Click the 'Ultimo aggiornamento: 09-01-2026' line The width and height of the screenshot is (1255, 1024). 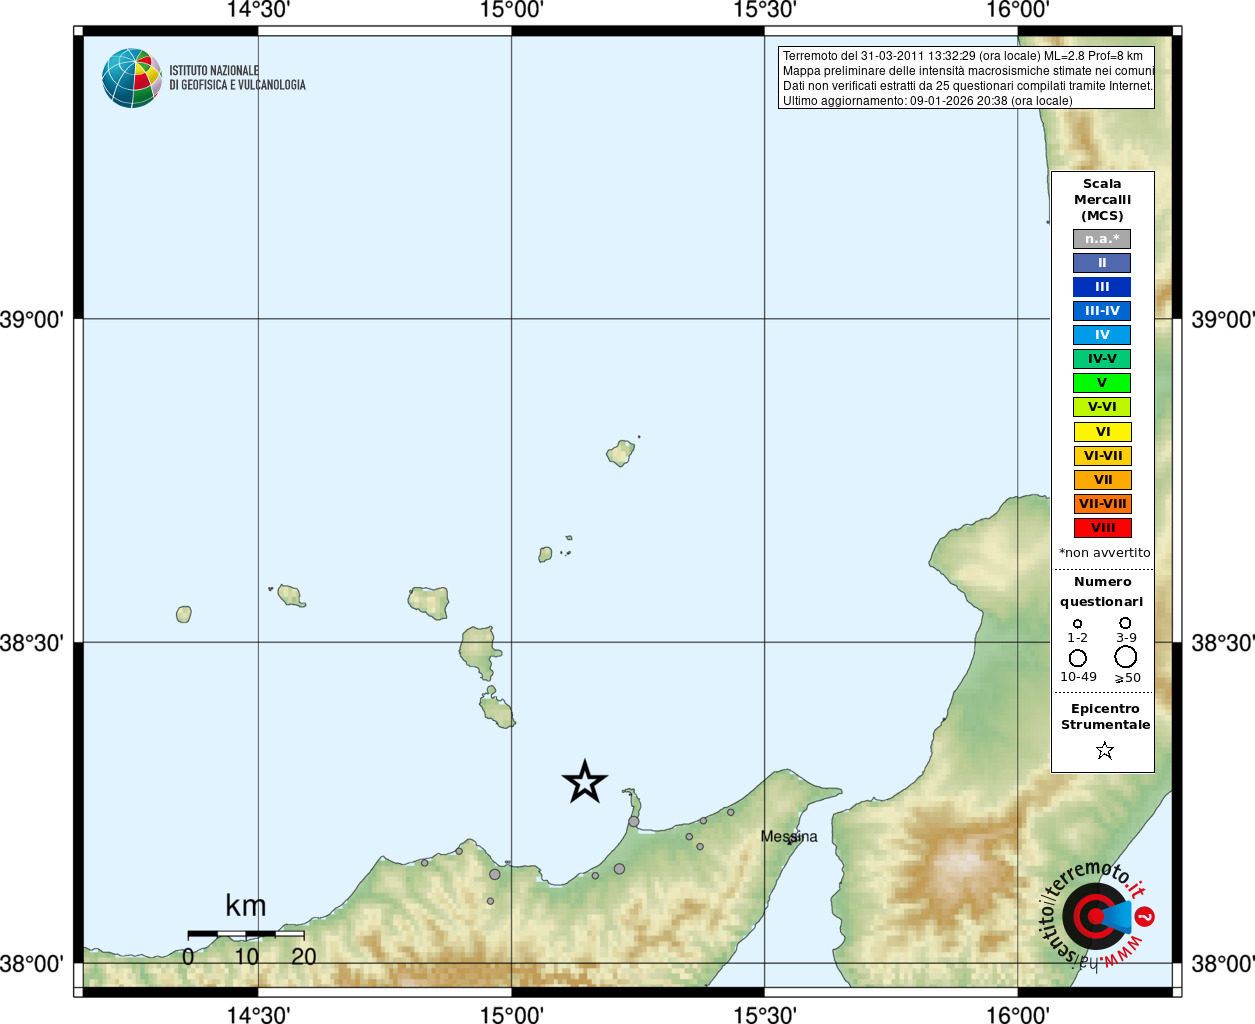[x=928, y=101]
